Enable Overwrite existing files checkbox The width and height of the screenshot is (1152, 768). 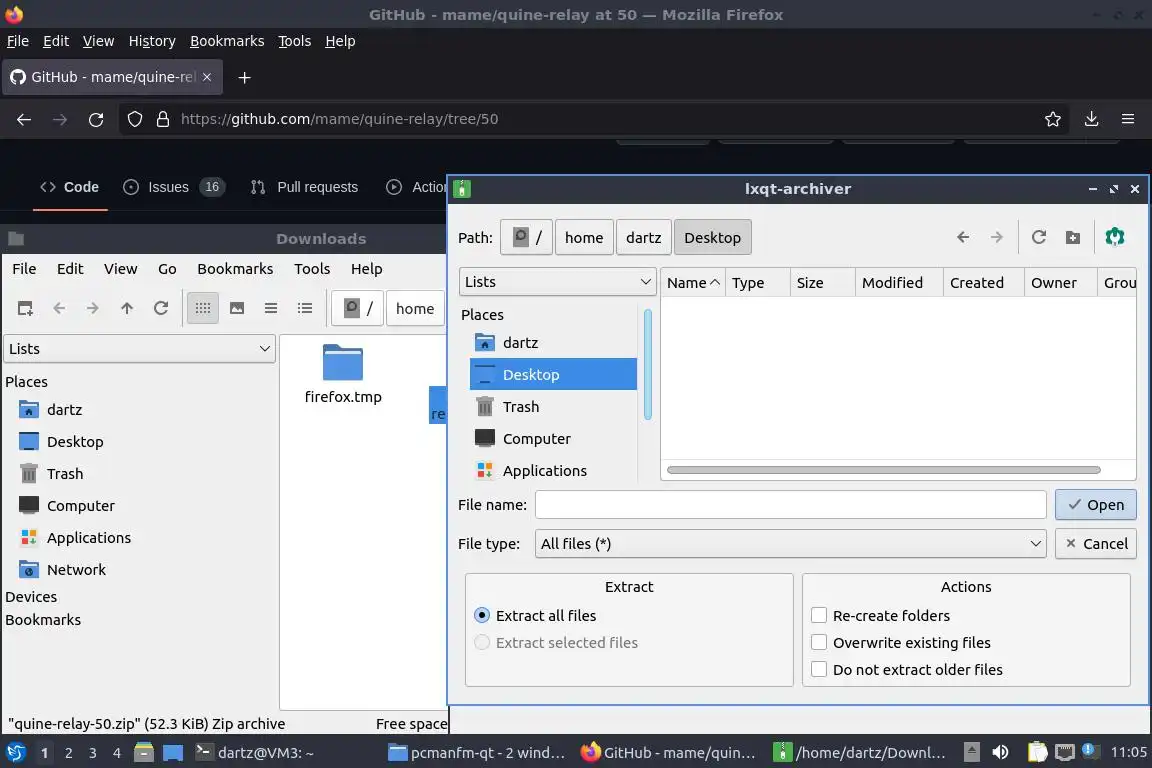819,642
